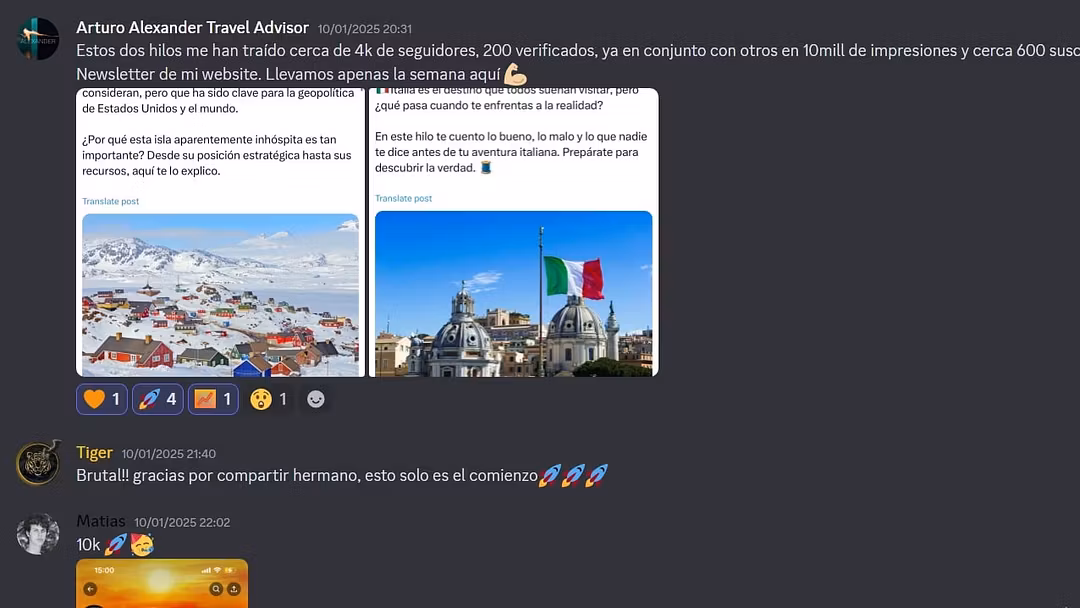
Task: Click Translate post in the Greenland screenshot
Action: tap(110, 201)
